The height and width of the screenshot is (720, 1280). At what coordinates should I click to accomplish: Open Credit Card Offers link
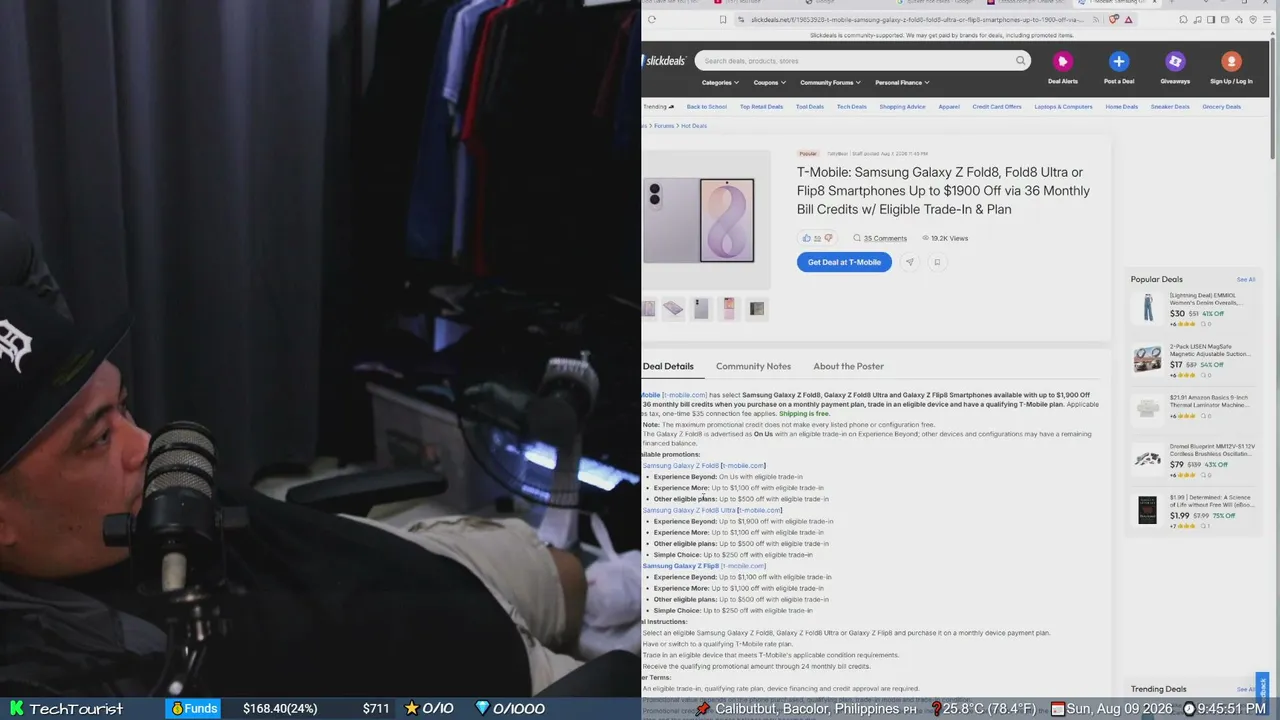(997, 106)
